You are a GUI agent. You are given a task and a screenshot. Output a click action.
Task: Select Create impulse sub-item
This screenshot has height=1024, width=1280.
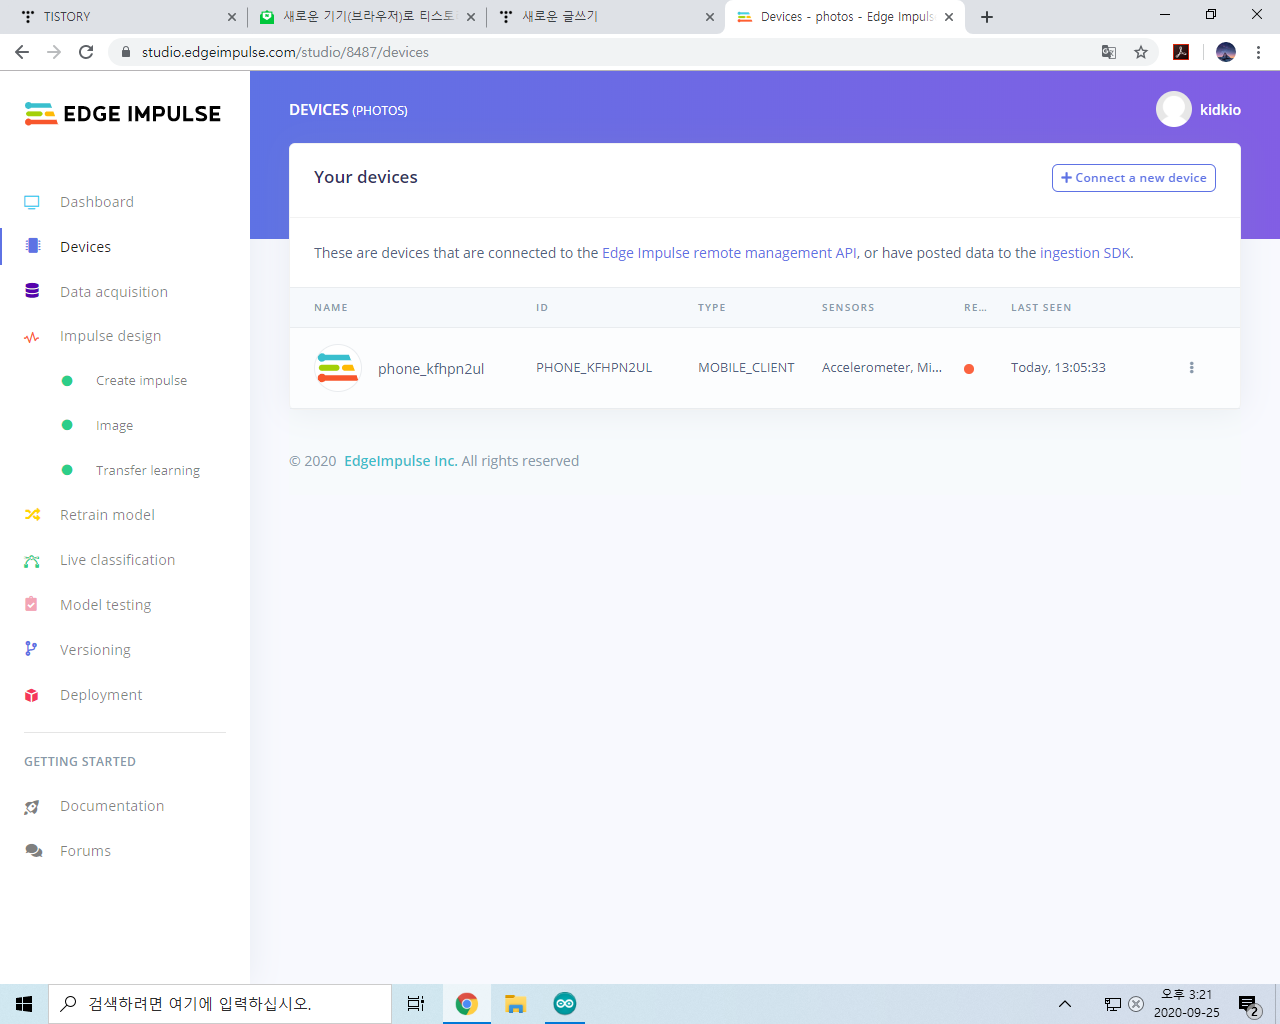(x=141, y=381)
